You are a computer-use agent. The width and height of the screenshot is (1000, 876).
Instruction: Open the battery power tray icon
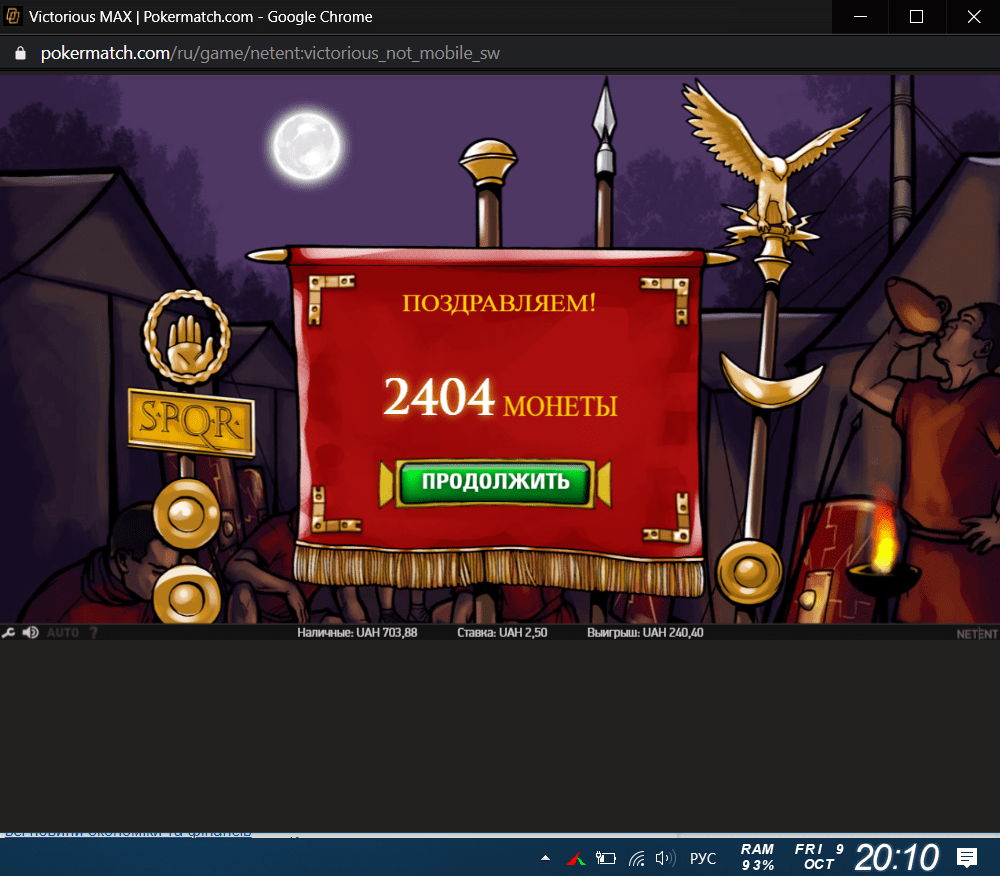click(x=605, y=858)
